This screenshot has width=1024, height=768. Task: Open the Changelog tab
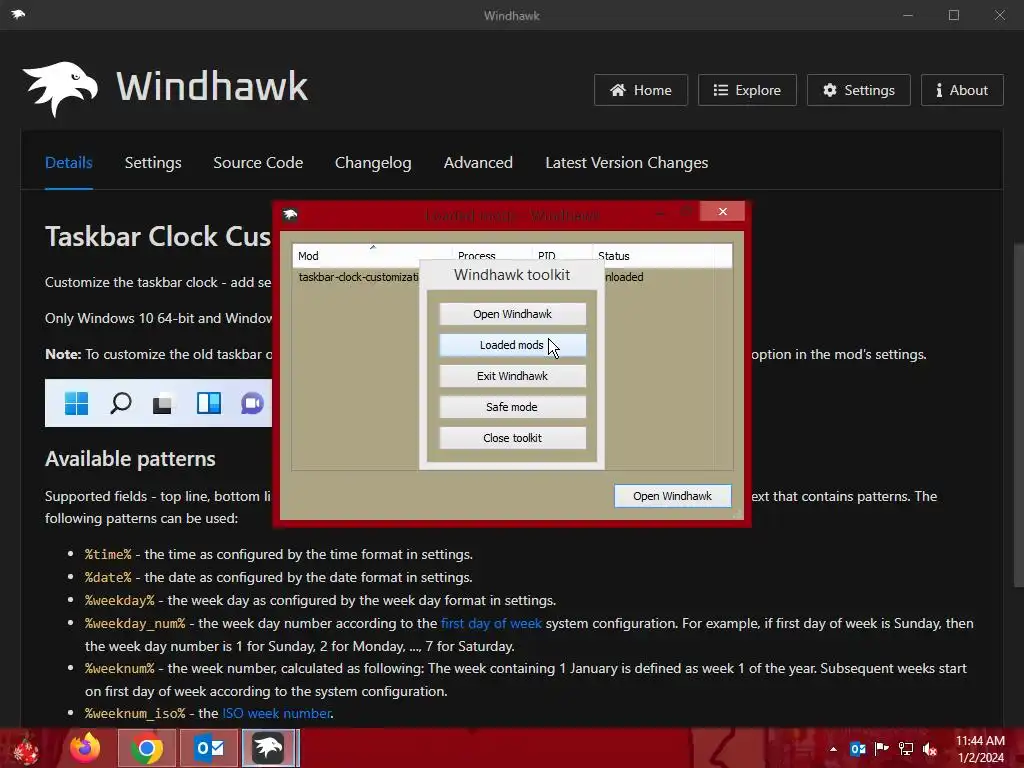tap(373, 163)
